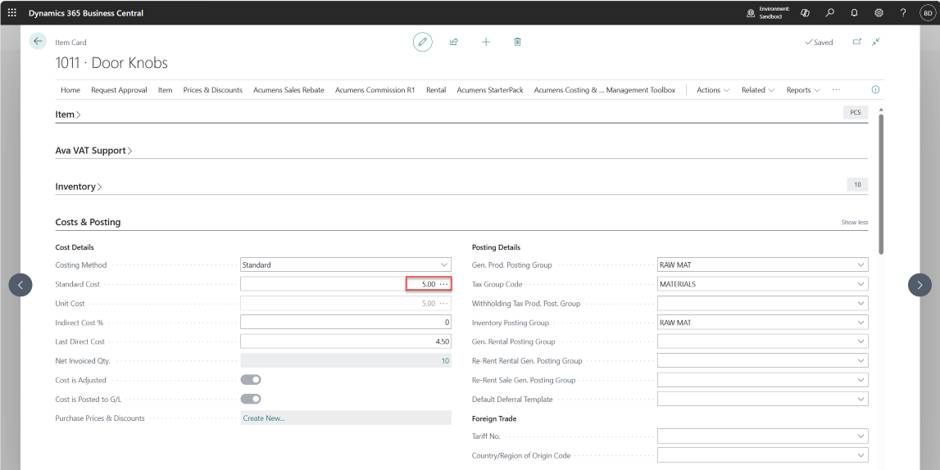This screenshot has width=940, height=470.
Task: Go to the next record arrow
Action: click(x=920, y=285)
